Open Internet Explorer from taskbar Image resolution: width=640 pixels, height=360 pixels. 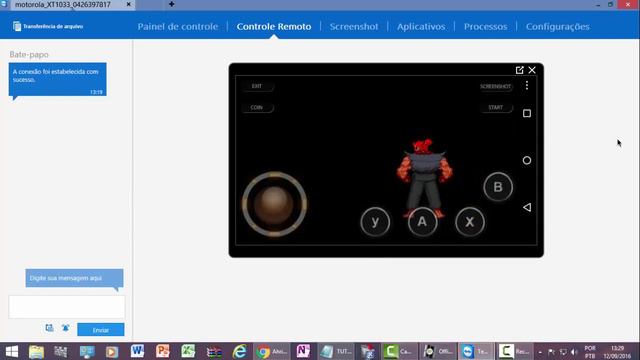pyautogui.click(x=240, y=351)
